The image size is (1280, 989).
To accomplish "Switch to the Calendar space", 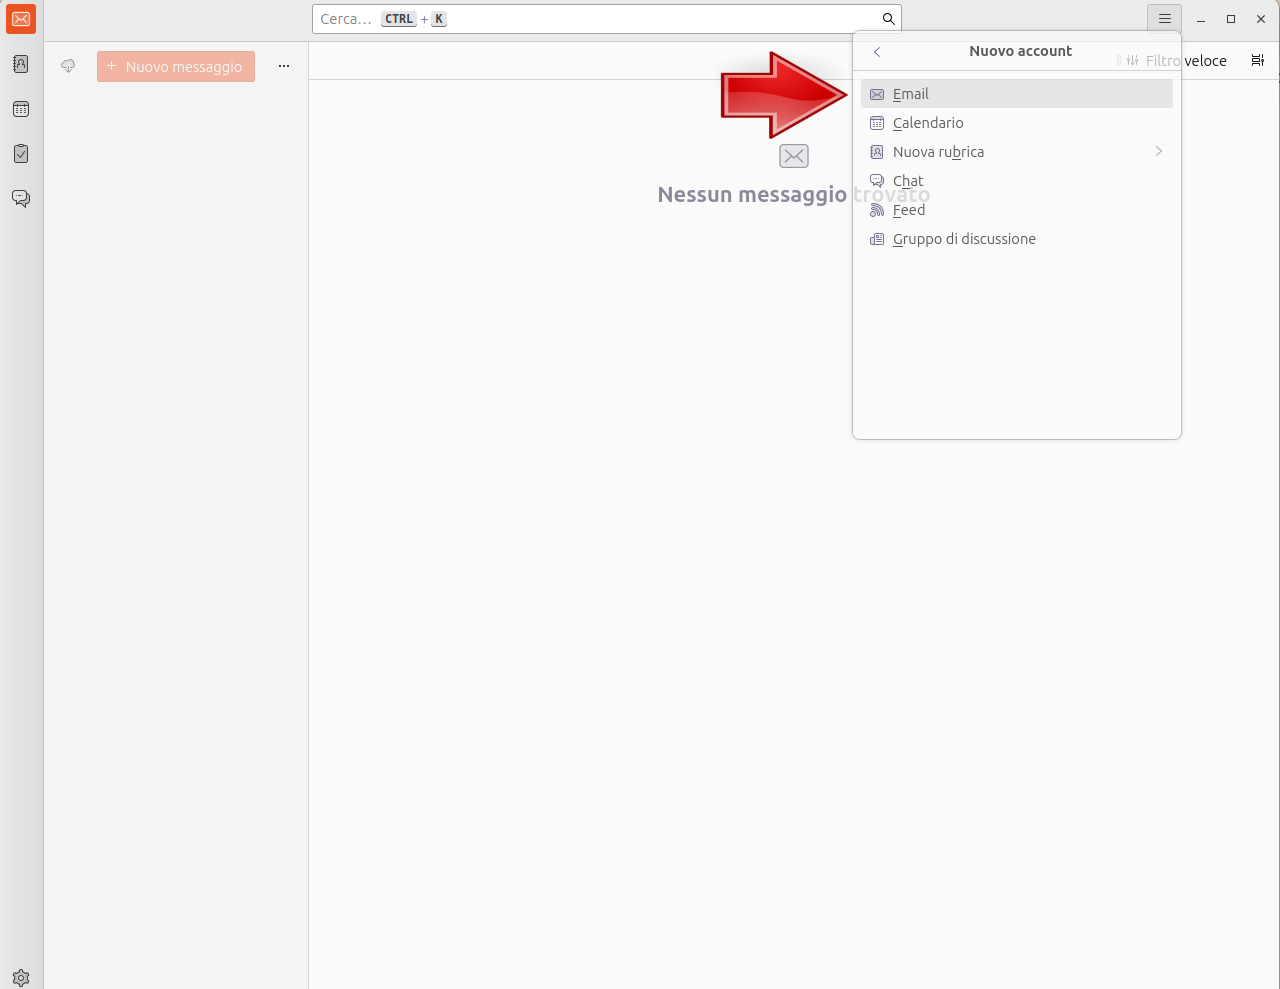I will [21, 109].
